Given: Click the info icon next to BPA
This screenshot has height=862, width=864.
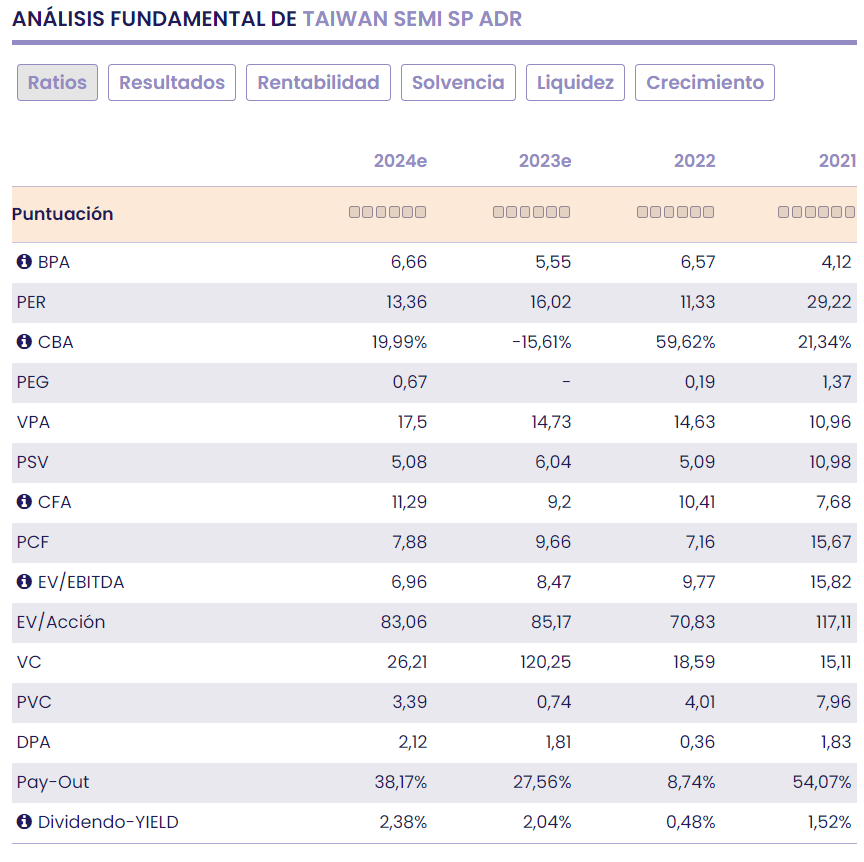Looking at the screenshot, I should 25,262.
